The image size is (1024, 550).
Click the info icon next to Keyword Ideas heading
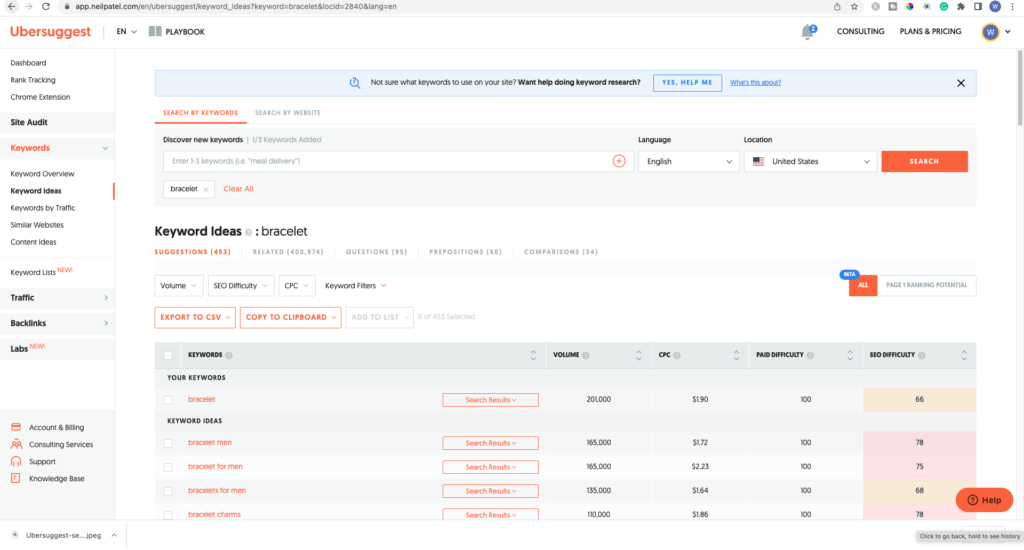248,232
